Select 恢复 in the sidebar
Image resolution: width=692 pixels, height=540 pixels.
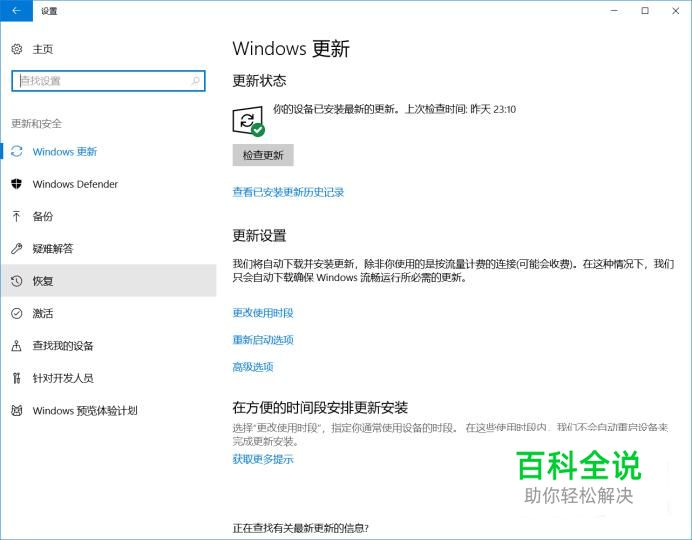108,281
